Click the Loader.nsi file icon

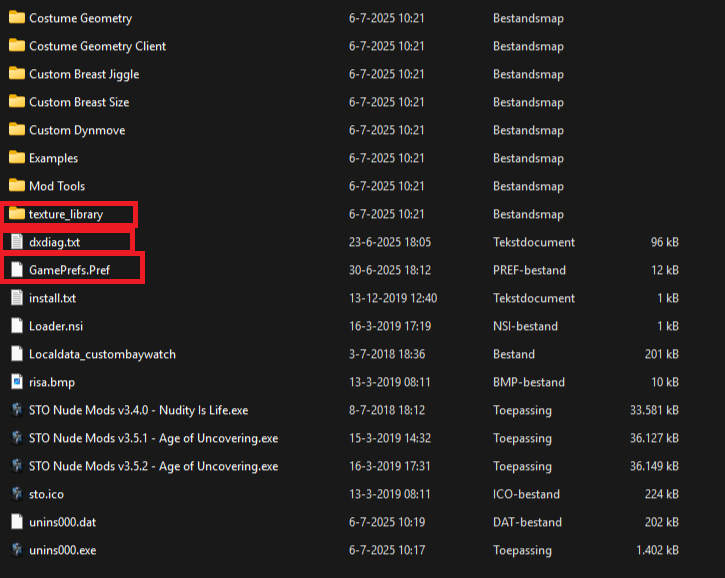[x=16, y=326]
